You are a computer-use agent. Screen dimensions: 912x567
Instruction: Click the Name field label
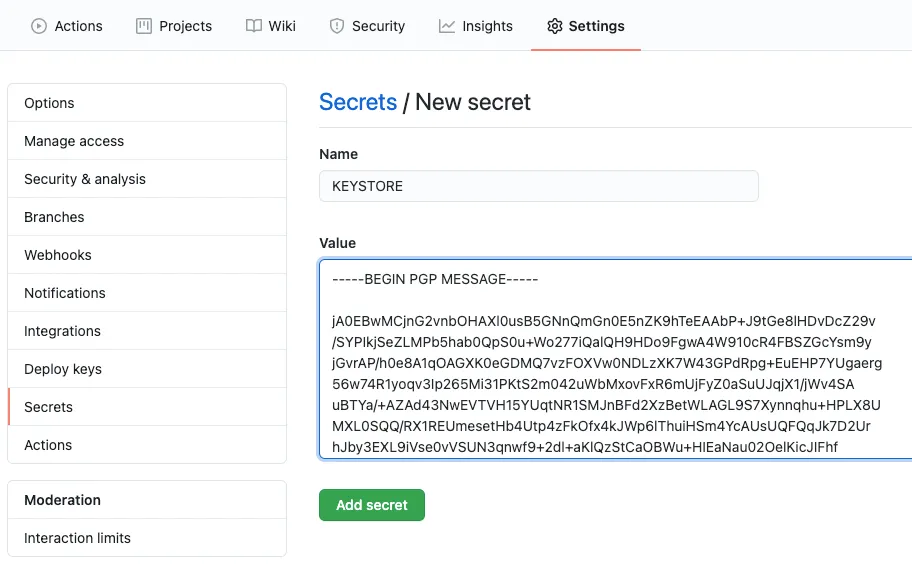point(339,154)
